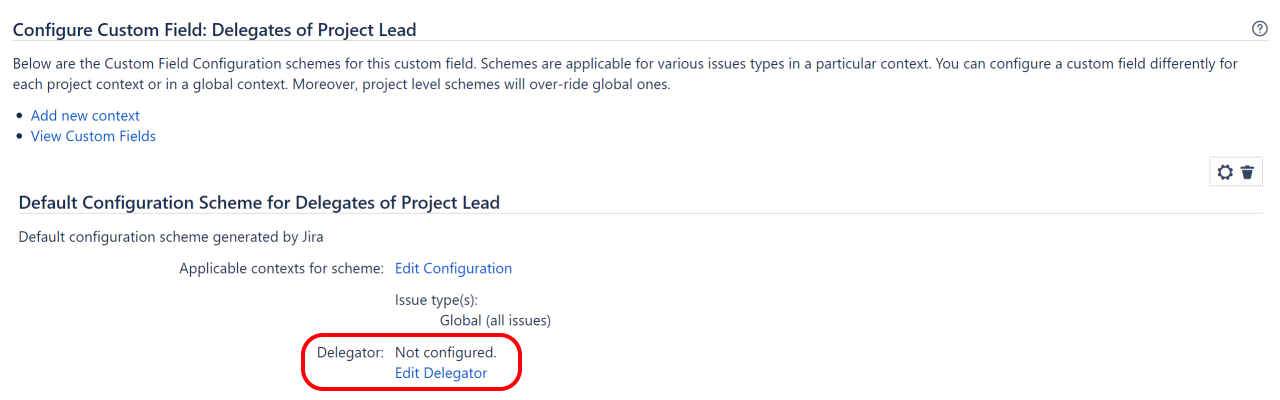Click the bullet next to Add new context
The height and width of the screenshot is (400, 1280).
[20, 116]
